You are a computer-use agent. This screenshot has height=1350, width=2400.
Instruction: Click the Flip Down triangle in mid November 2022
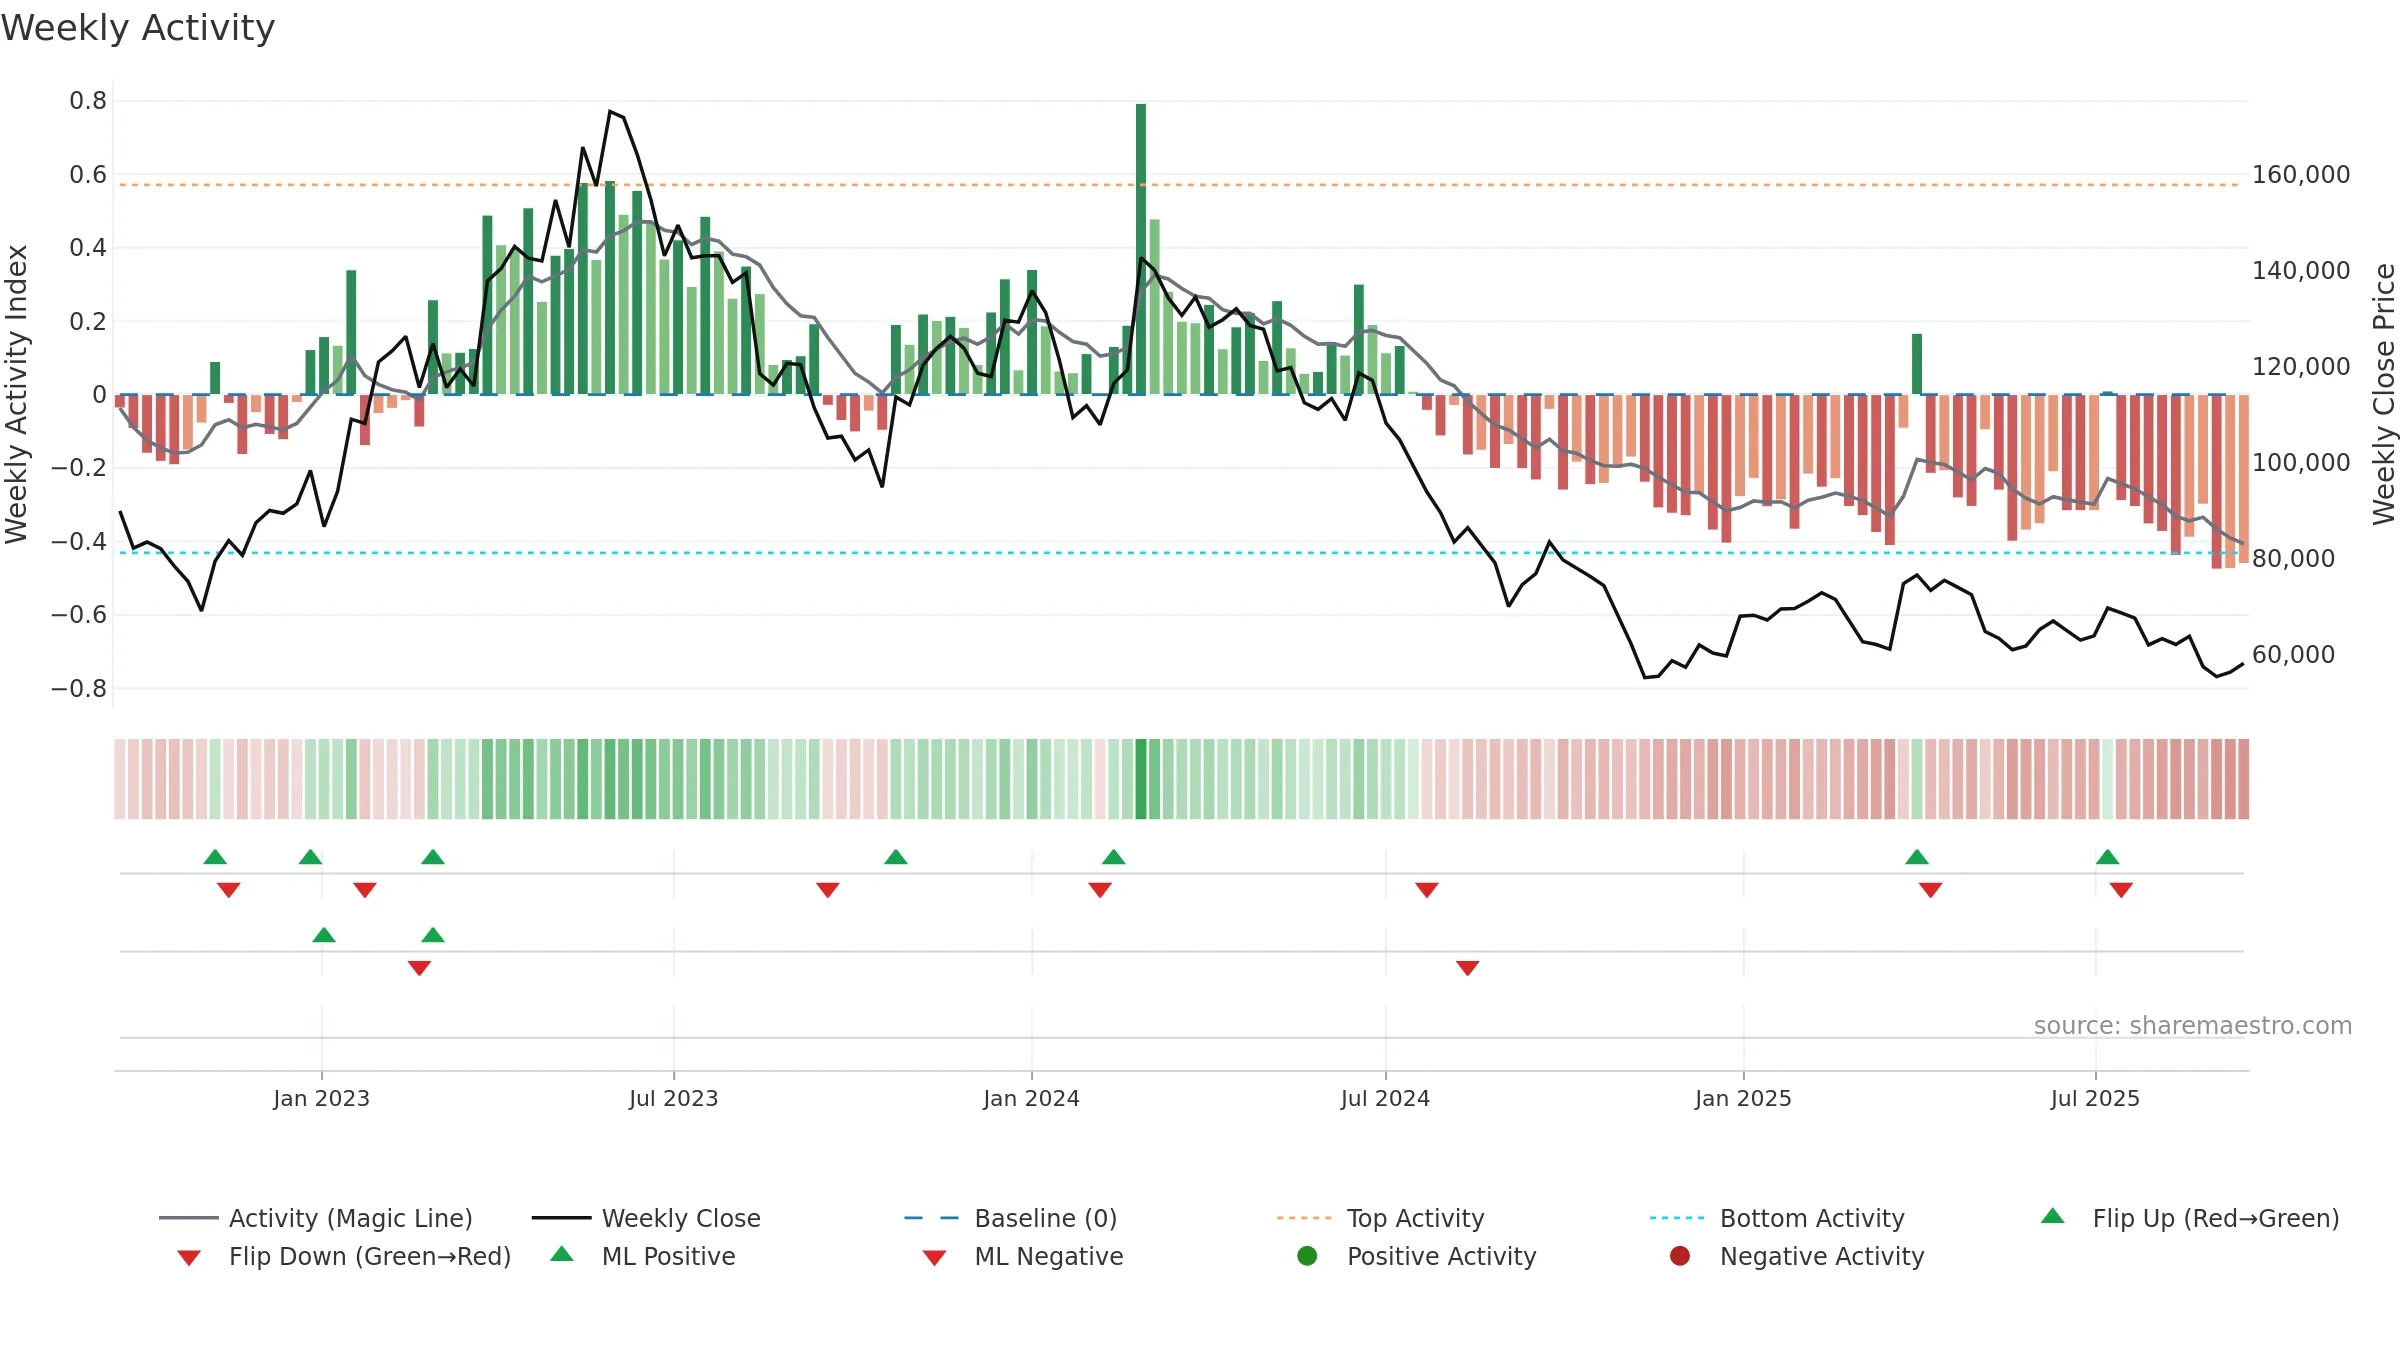click(x=229, y=890)
